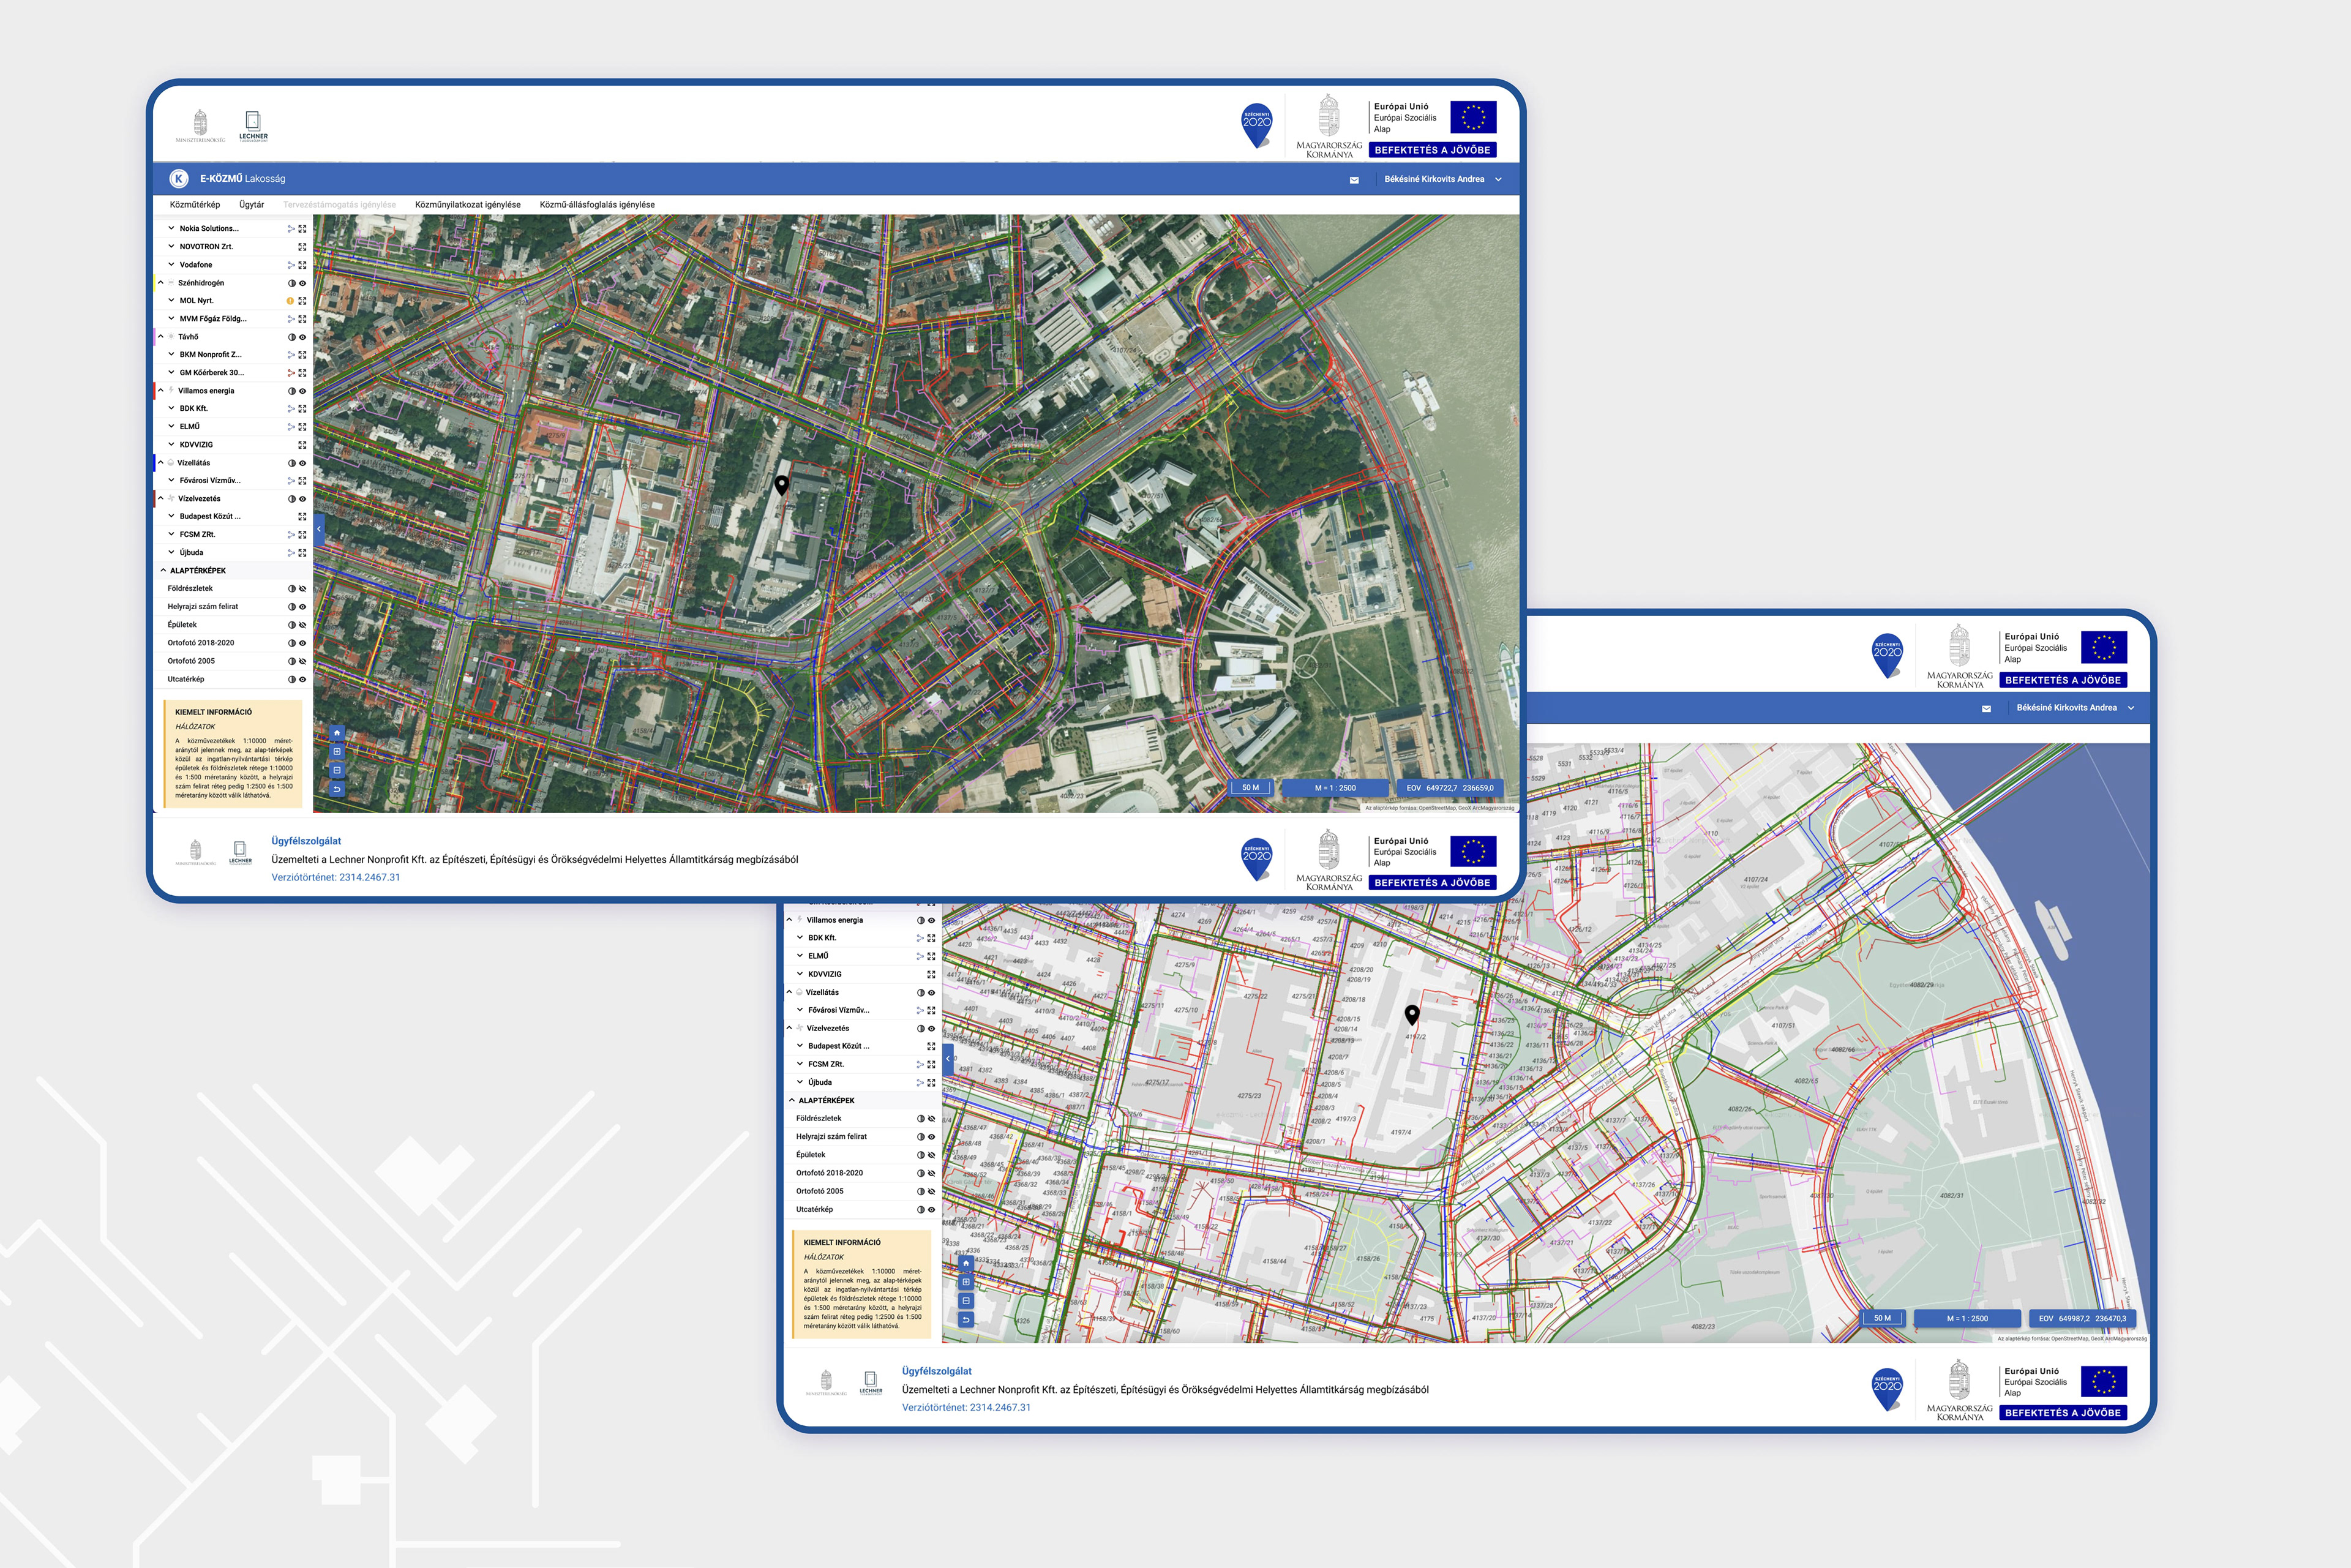Expand the ELMŰ provider entry
Screen dimensions: 2351x1568
(171, 426)
